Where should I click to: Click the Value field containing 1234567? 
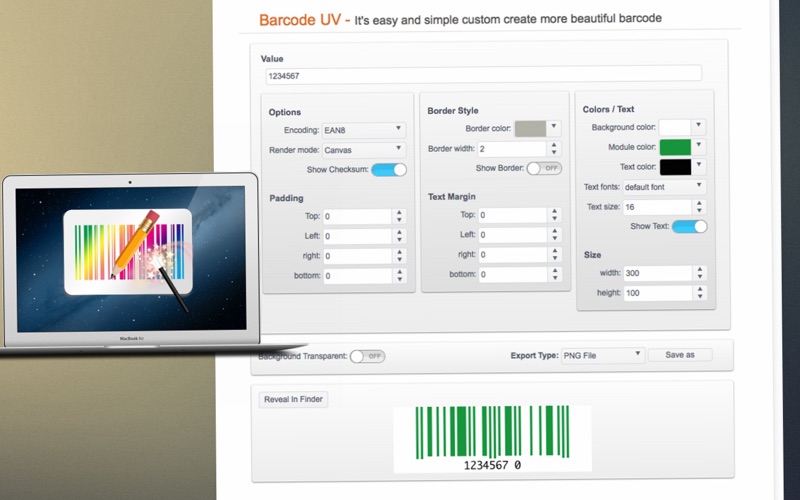coord(483,76)
